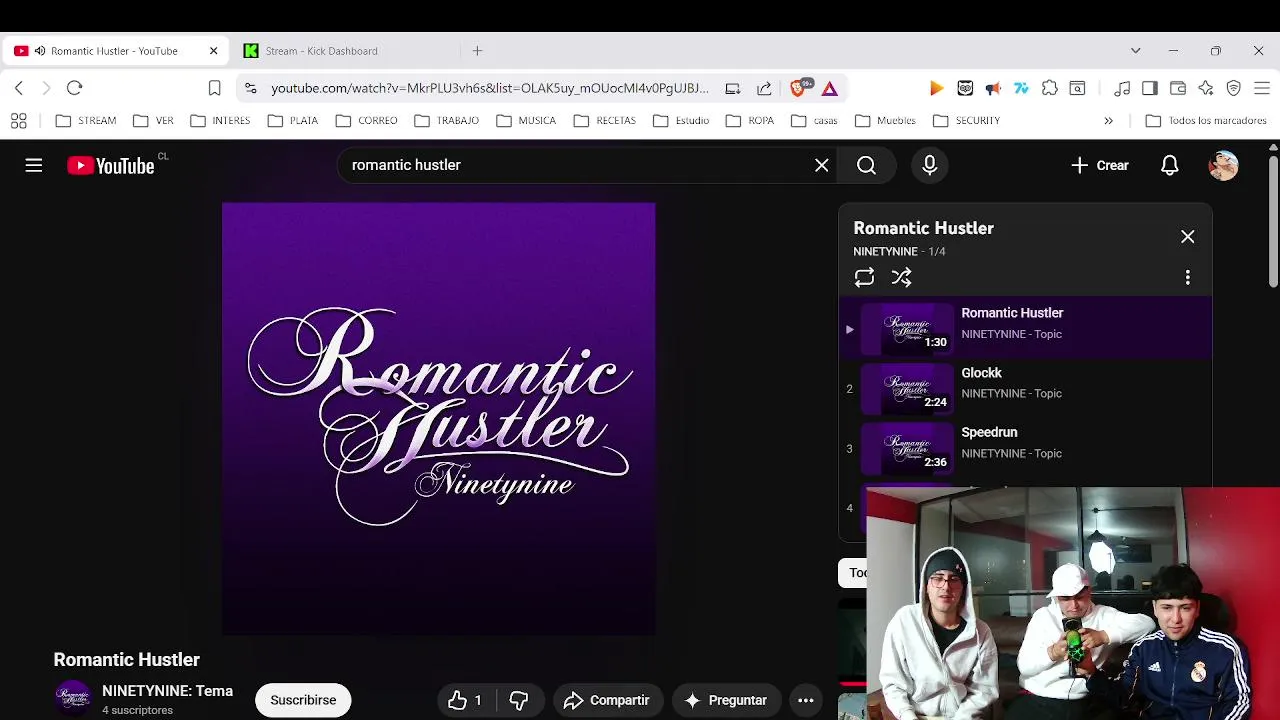Open the bookmarks bar apps grid icon
1280x720 pixels.
(x=18, y=120)
